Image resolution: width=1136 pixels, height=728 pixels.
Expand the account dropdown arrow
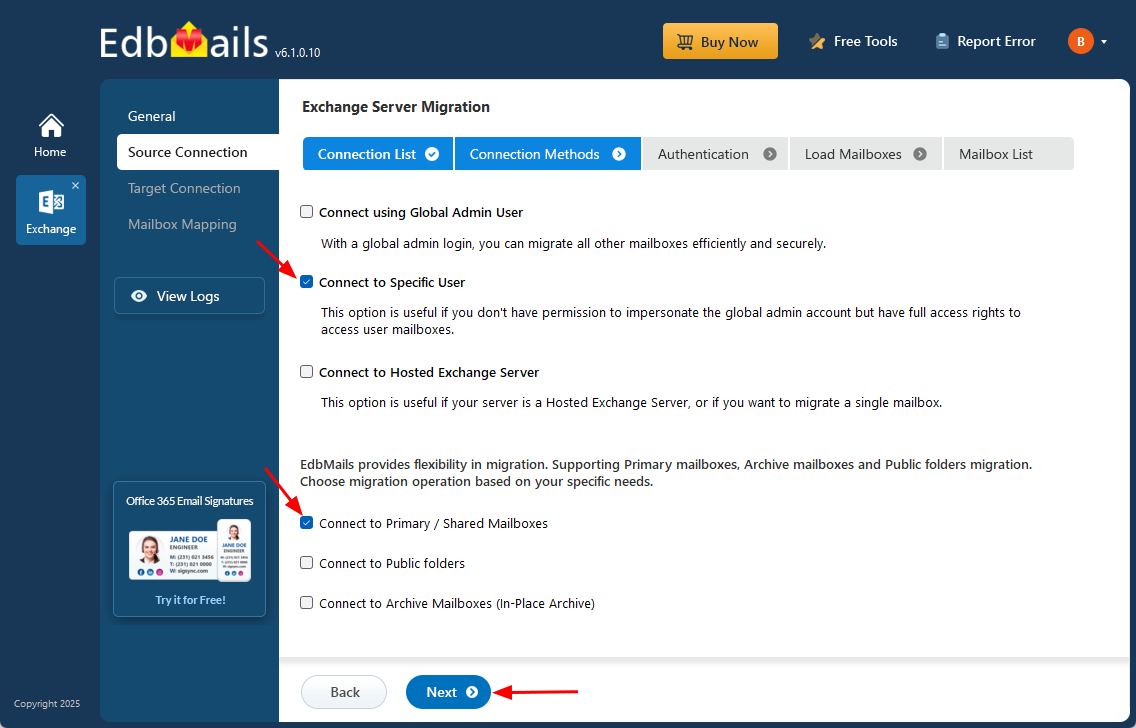(1104, 42)
